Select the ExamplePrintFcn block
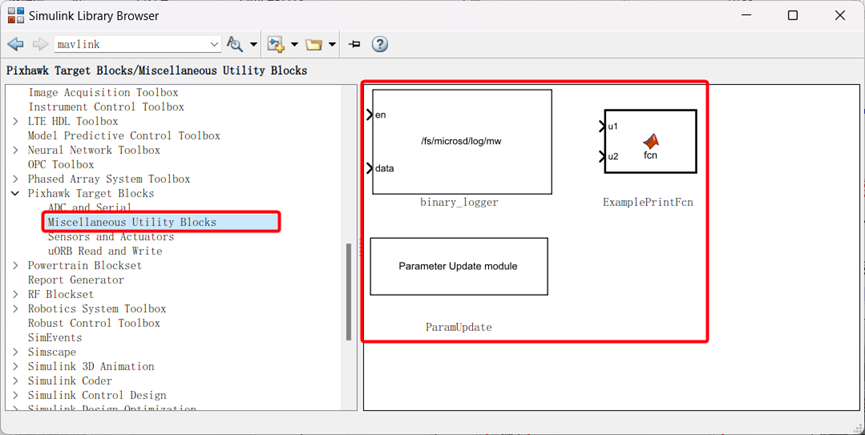This screenshot has width=865, height=435. pos(650,141)
